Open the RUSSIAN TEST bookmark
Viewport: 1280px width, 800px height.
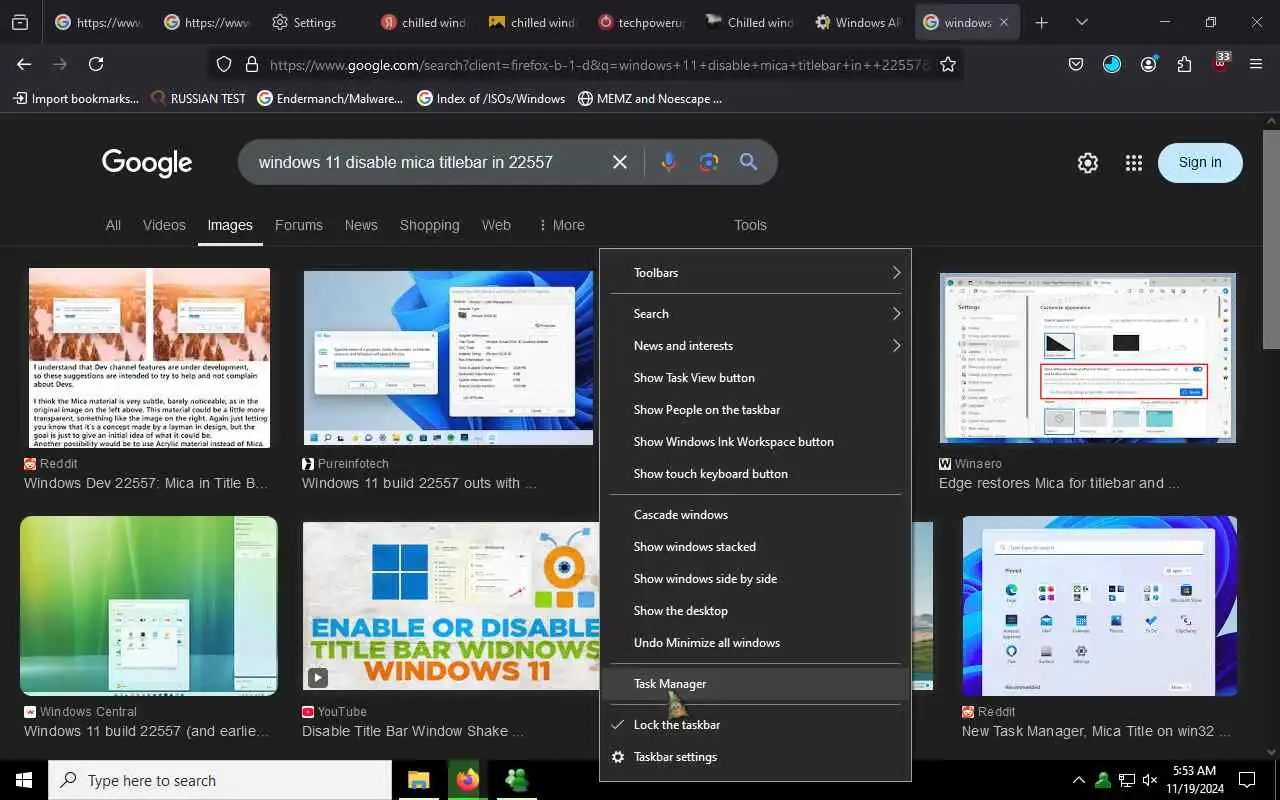(198, 99)
